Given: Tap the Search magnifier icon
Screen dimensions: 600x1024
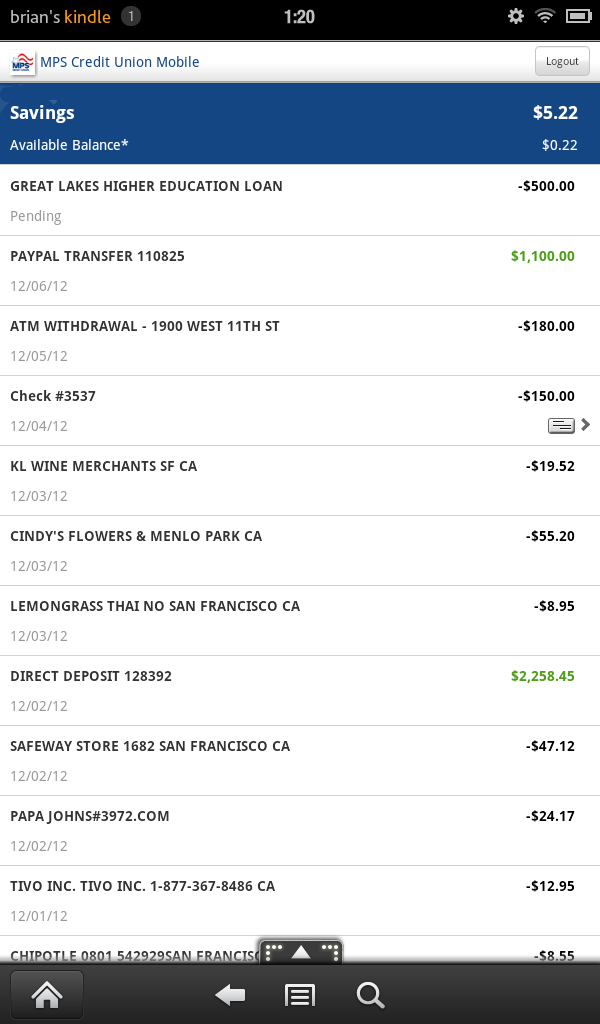Looking at the screenshot, I should [x=370, y=995].
